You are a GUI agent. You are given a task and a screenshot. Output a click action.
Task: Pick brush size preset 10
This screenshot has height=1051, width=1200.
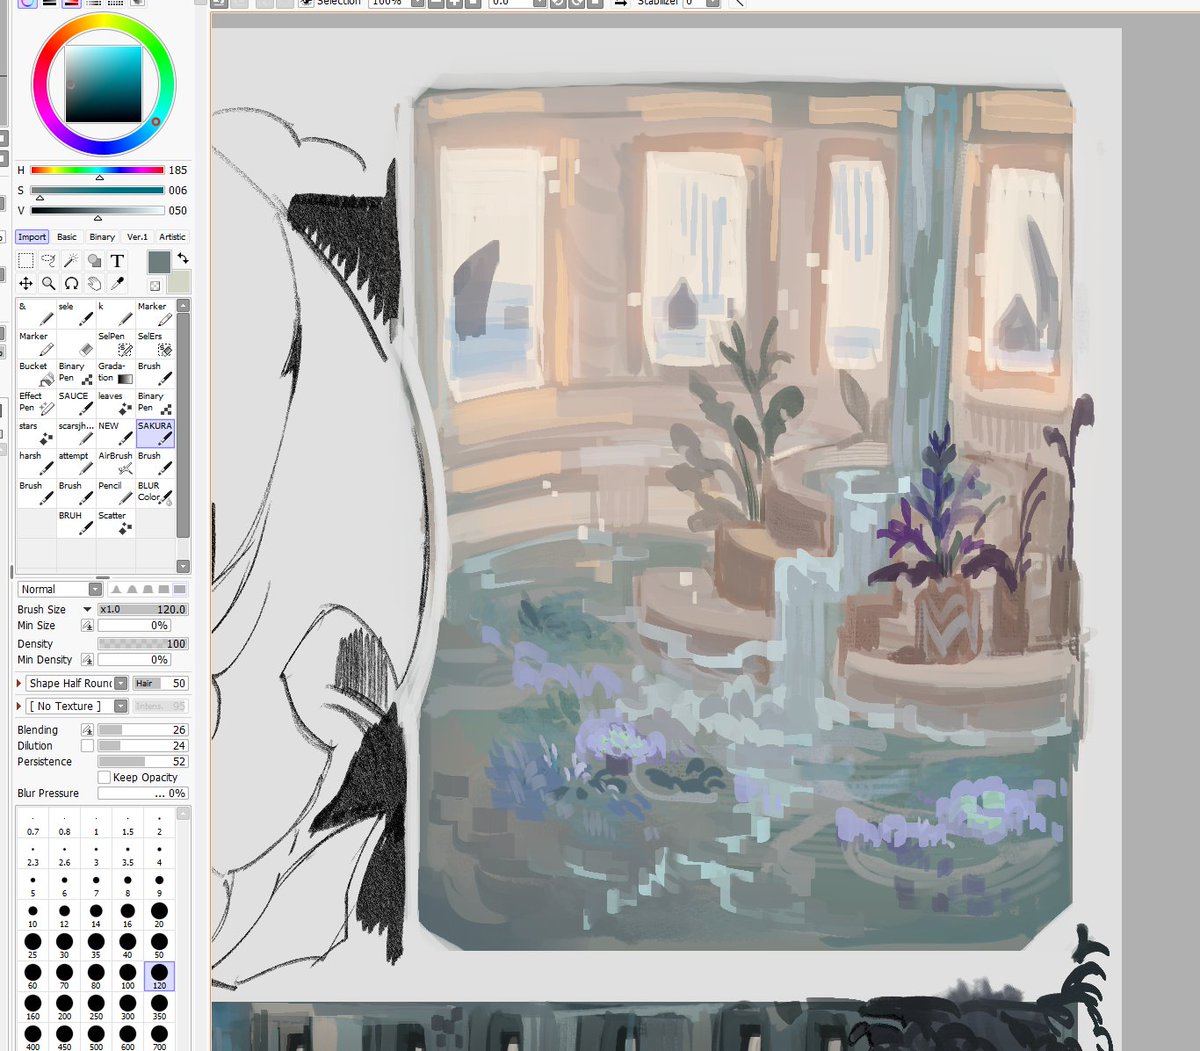(33, 915)
